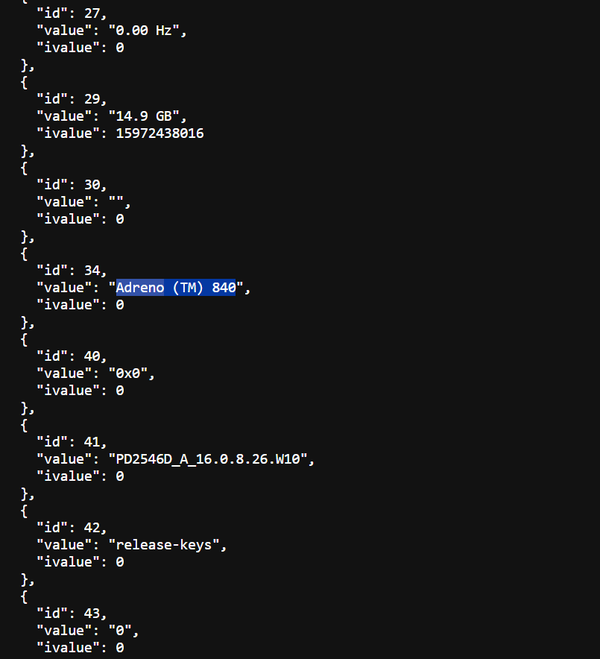
Task: Click the line "id": 27
Action: [70, 13]
